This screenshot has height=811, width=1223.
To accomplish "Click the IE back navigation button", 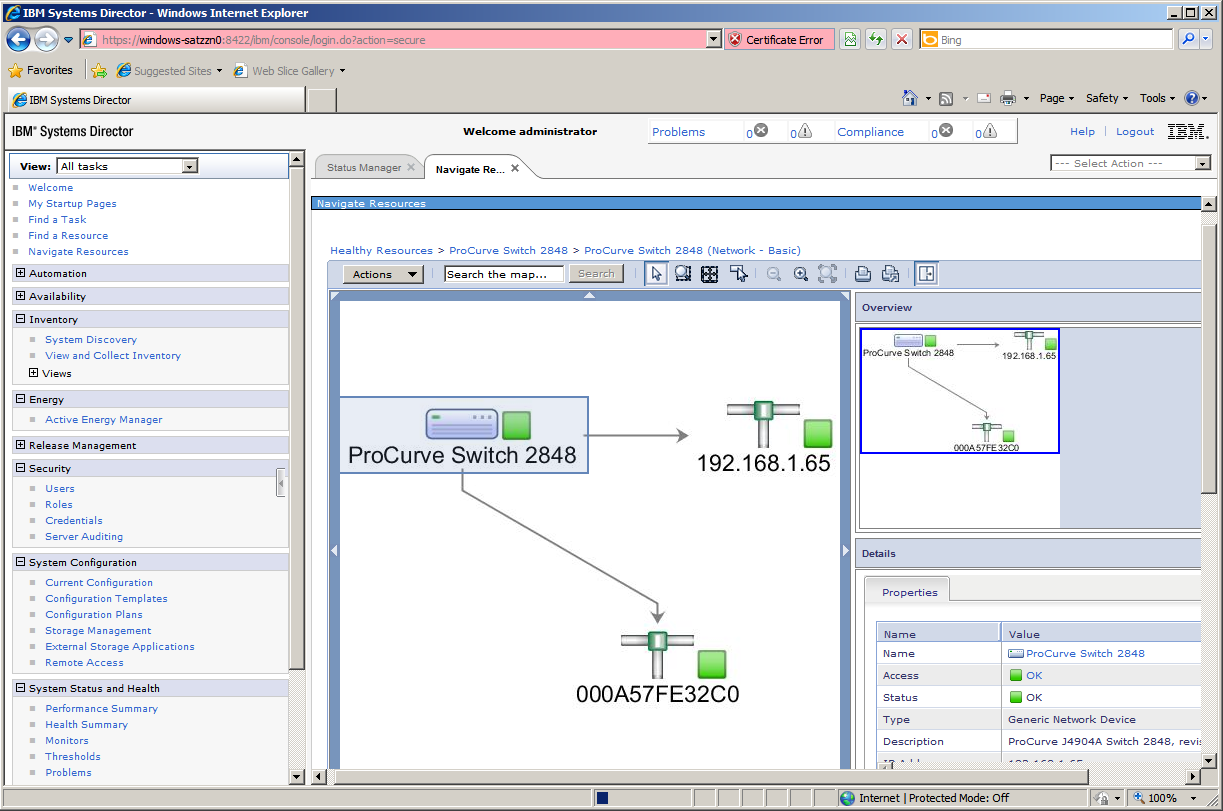I will (18, 39).
